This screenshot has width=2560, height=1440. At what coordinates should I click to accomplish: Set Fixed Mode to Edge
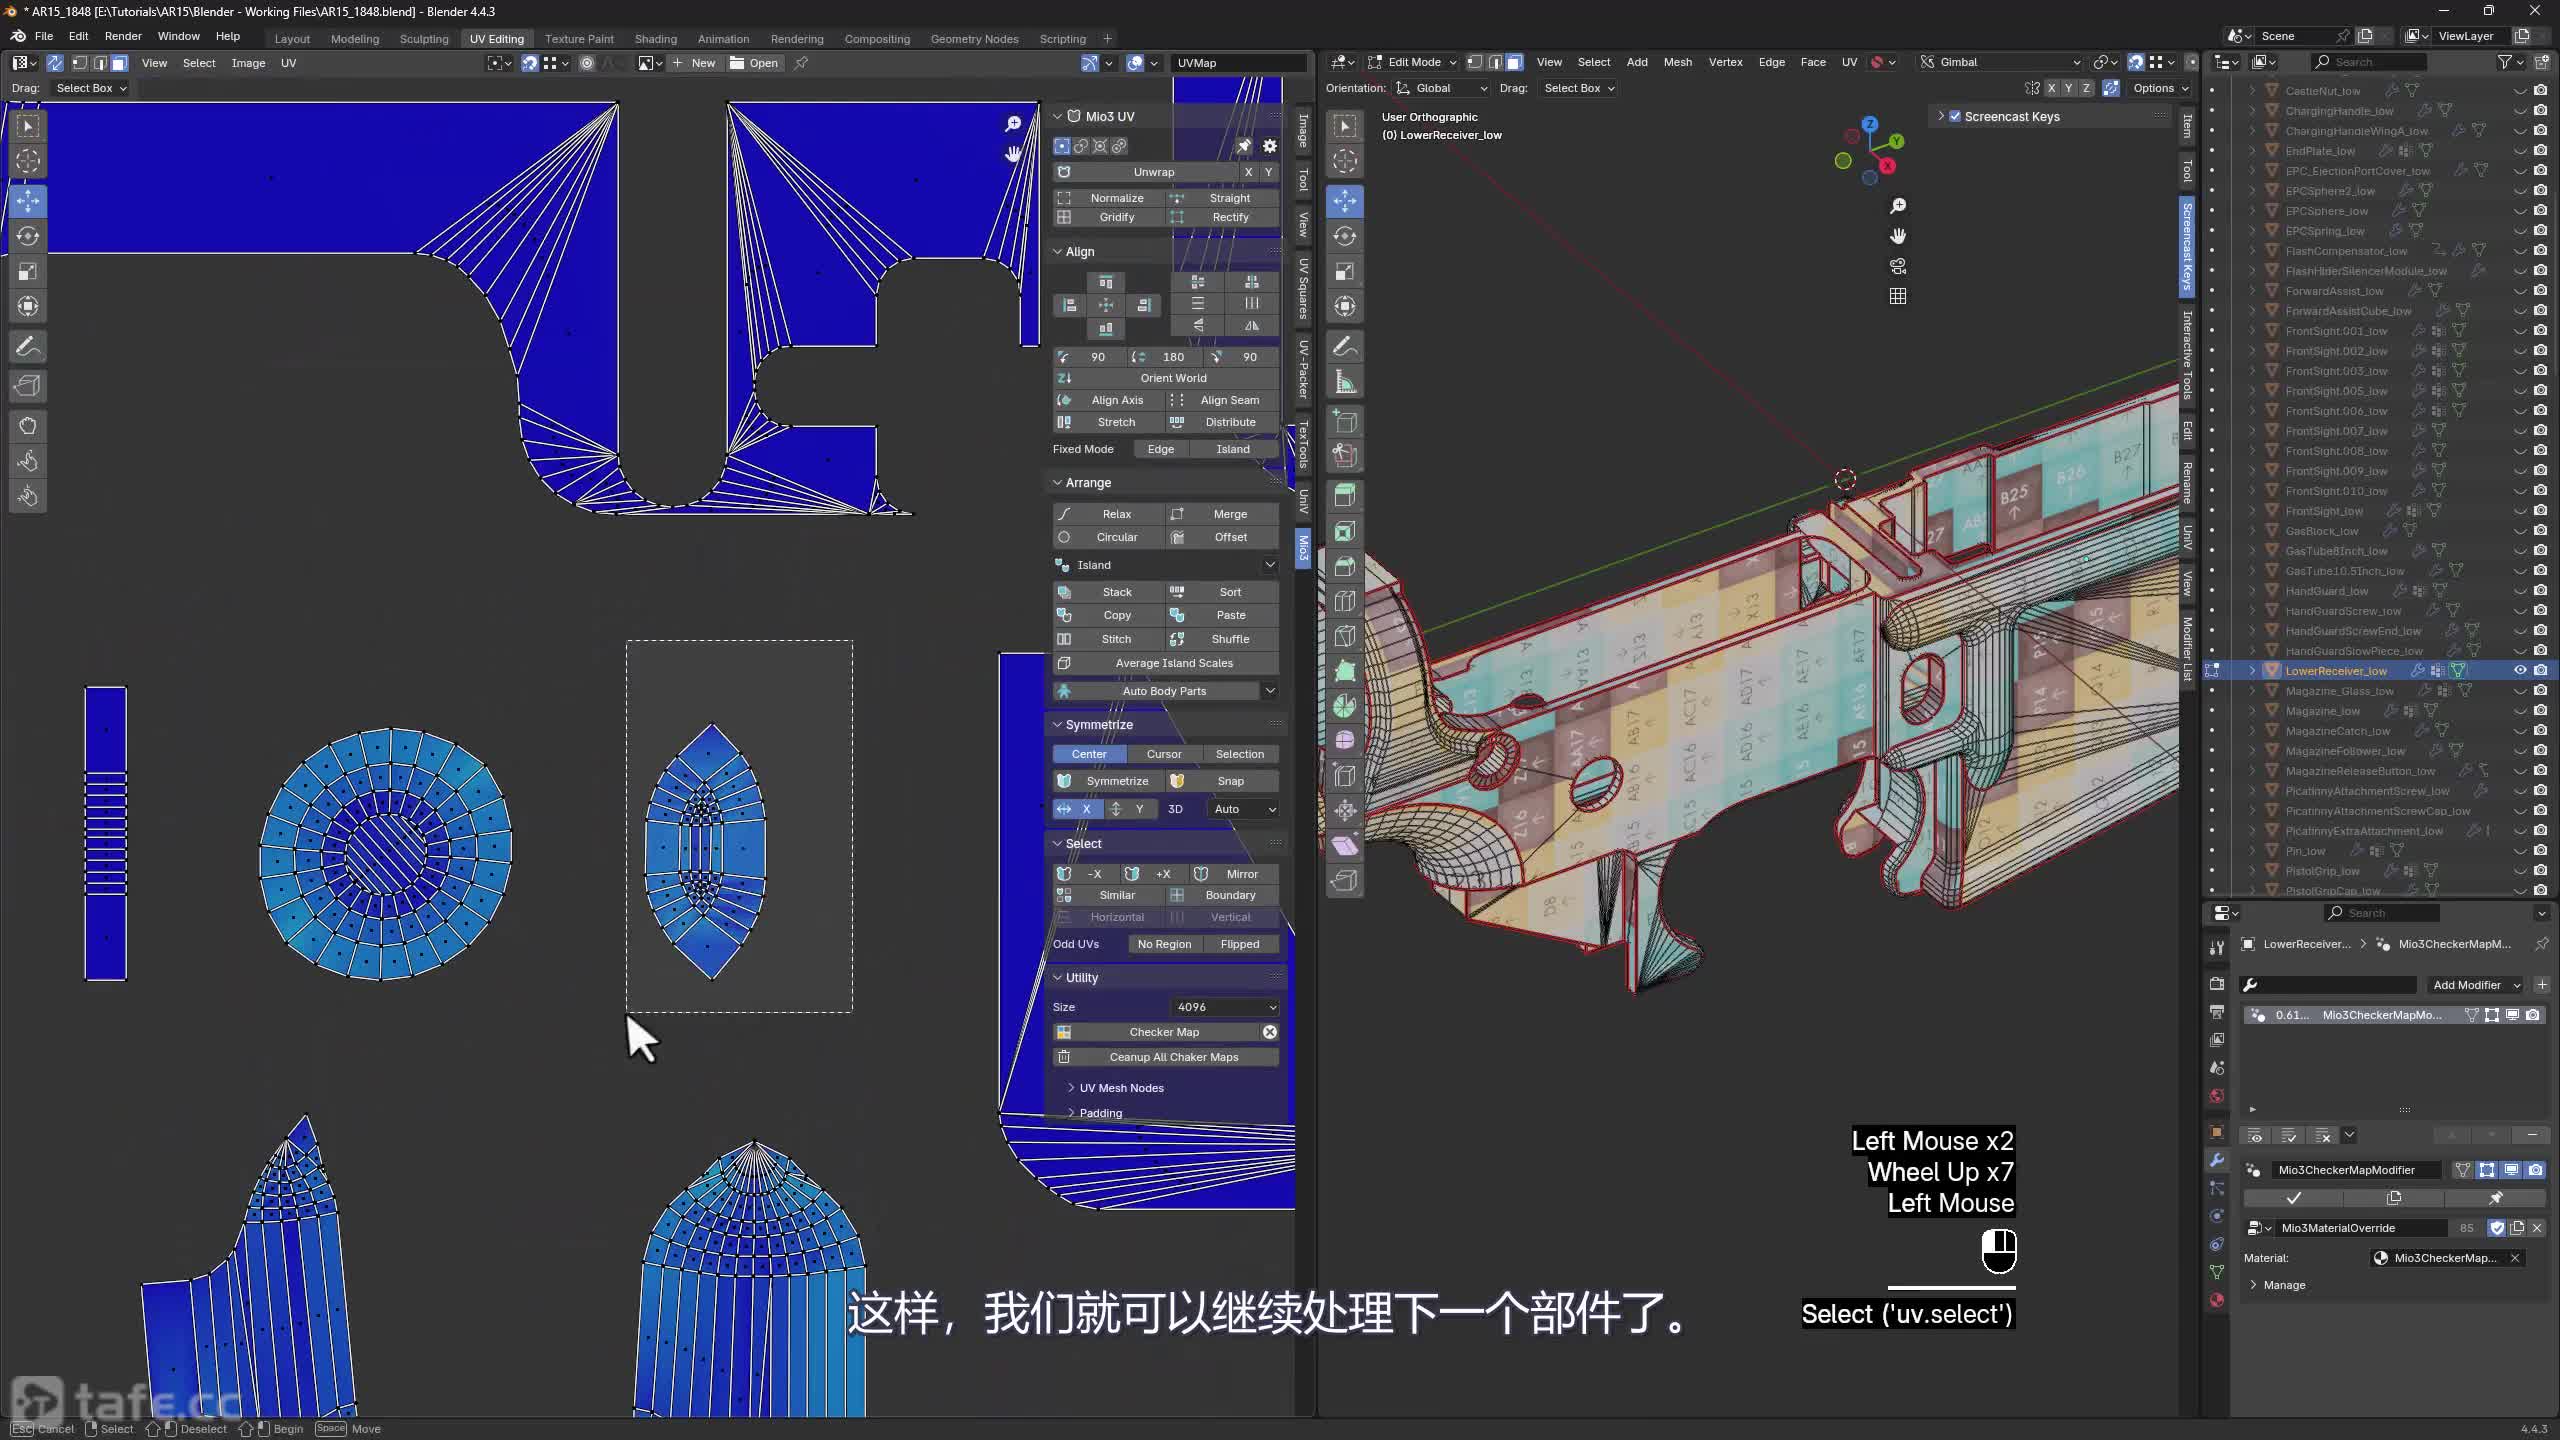[x=1160, y=449]
